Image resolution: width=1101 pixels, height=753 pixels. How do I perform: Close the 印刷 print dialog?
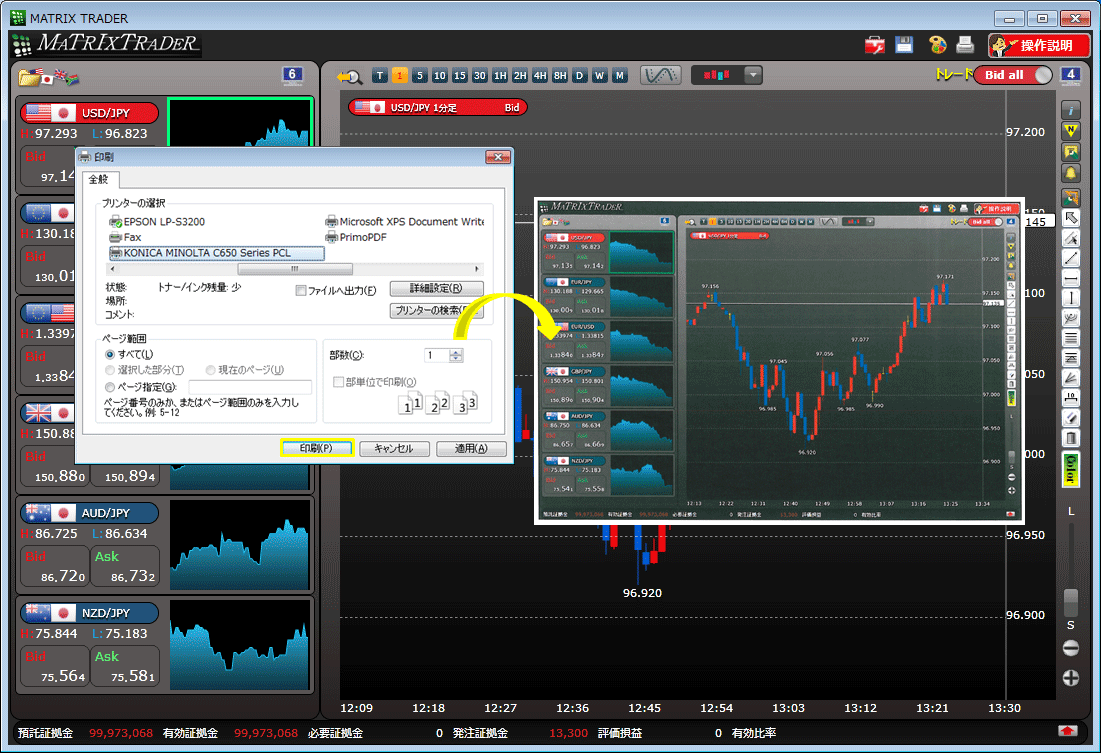point(498,157)
